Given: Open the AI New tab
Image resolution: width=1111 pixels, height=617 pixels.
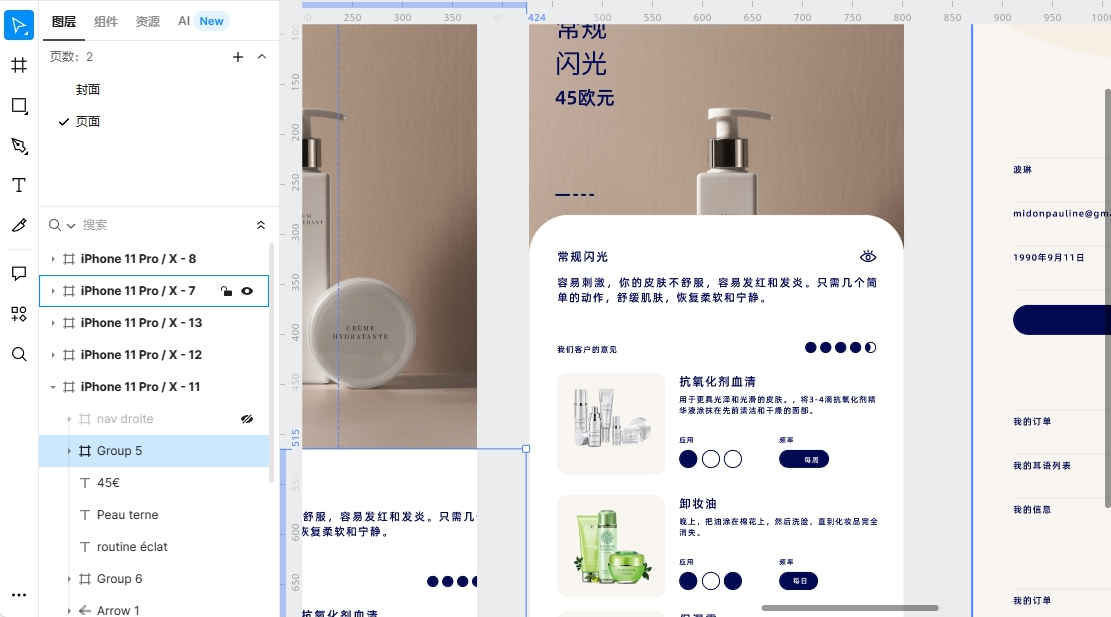Looking at the screenshot, I should (201, 21).
